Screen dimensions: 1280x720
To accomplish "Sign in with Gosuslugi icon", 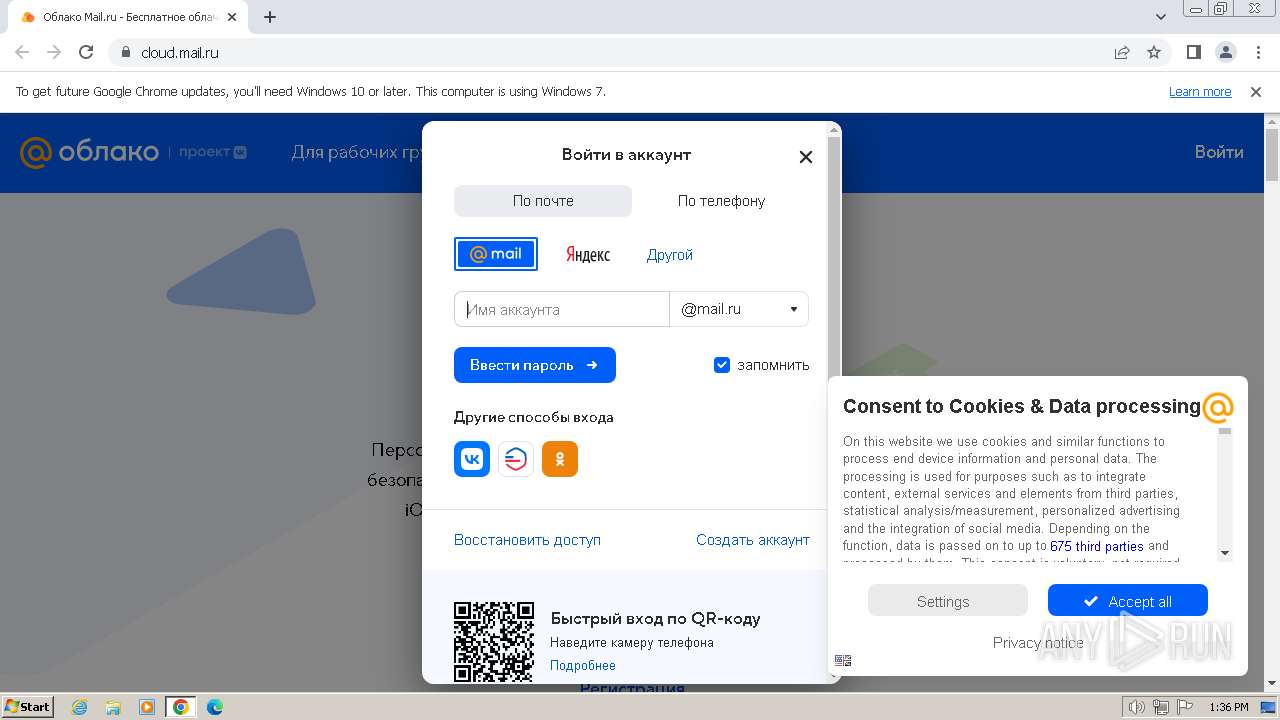I will [516, 459].
